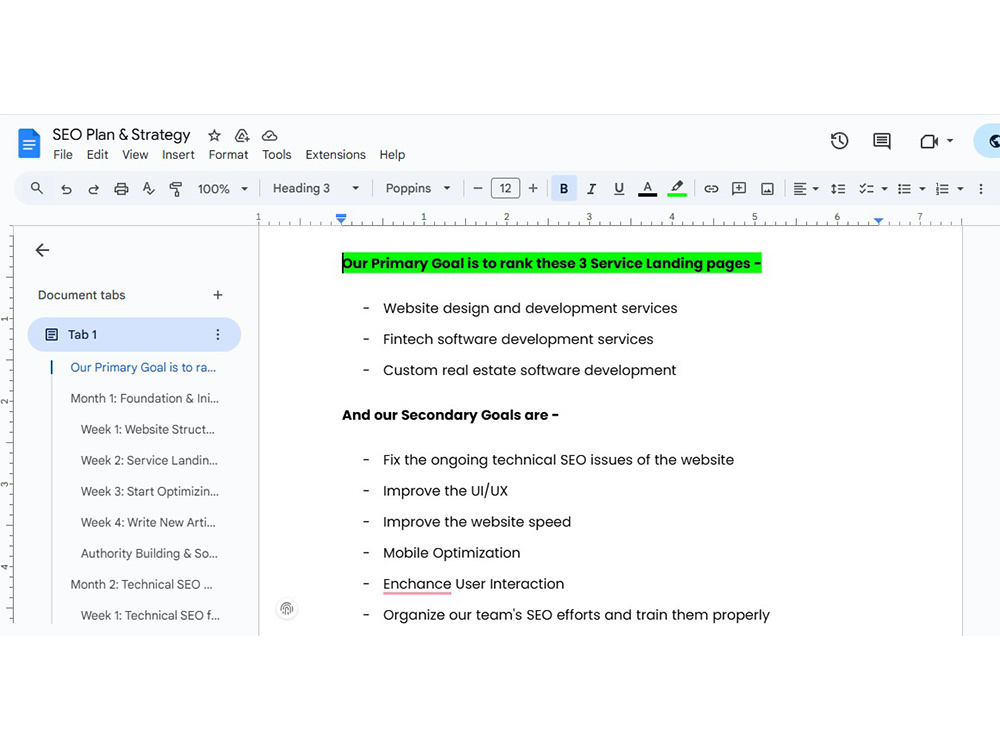Open the Format menu
Image resolution: width=1000 pixels, height=750 pixels.
[228, 154]
